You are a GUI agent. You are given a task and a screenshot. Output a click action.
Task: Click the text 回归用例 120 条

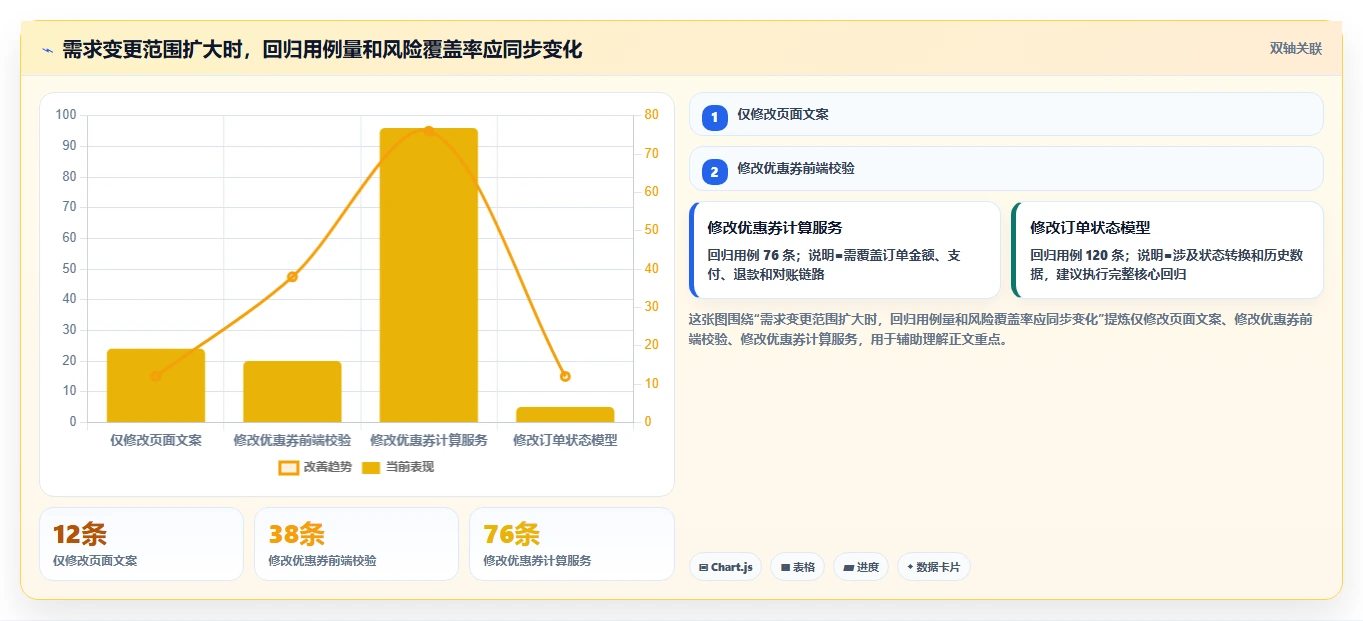[1079, 255]
